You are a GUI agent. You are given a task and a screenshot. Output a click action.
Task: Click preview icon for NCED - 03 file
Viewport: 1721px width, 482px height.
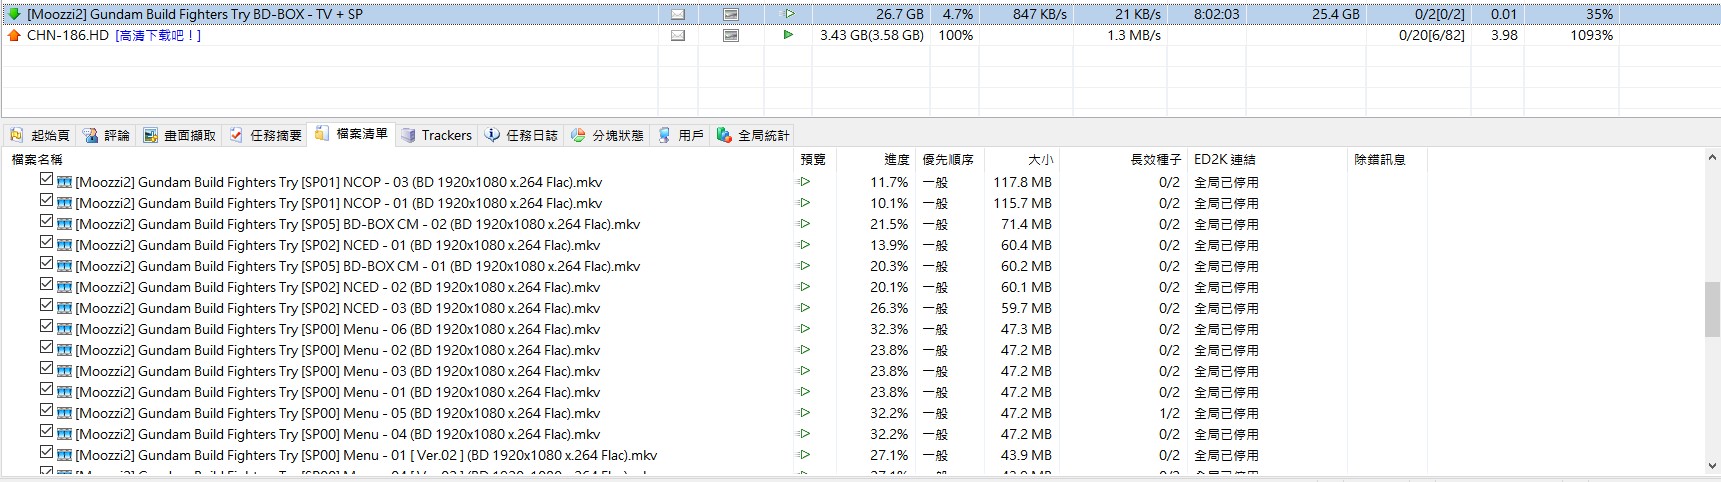[803, 308]
